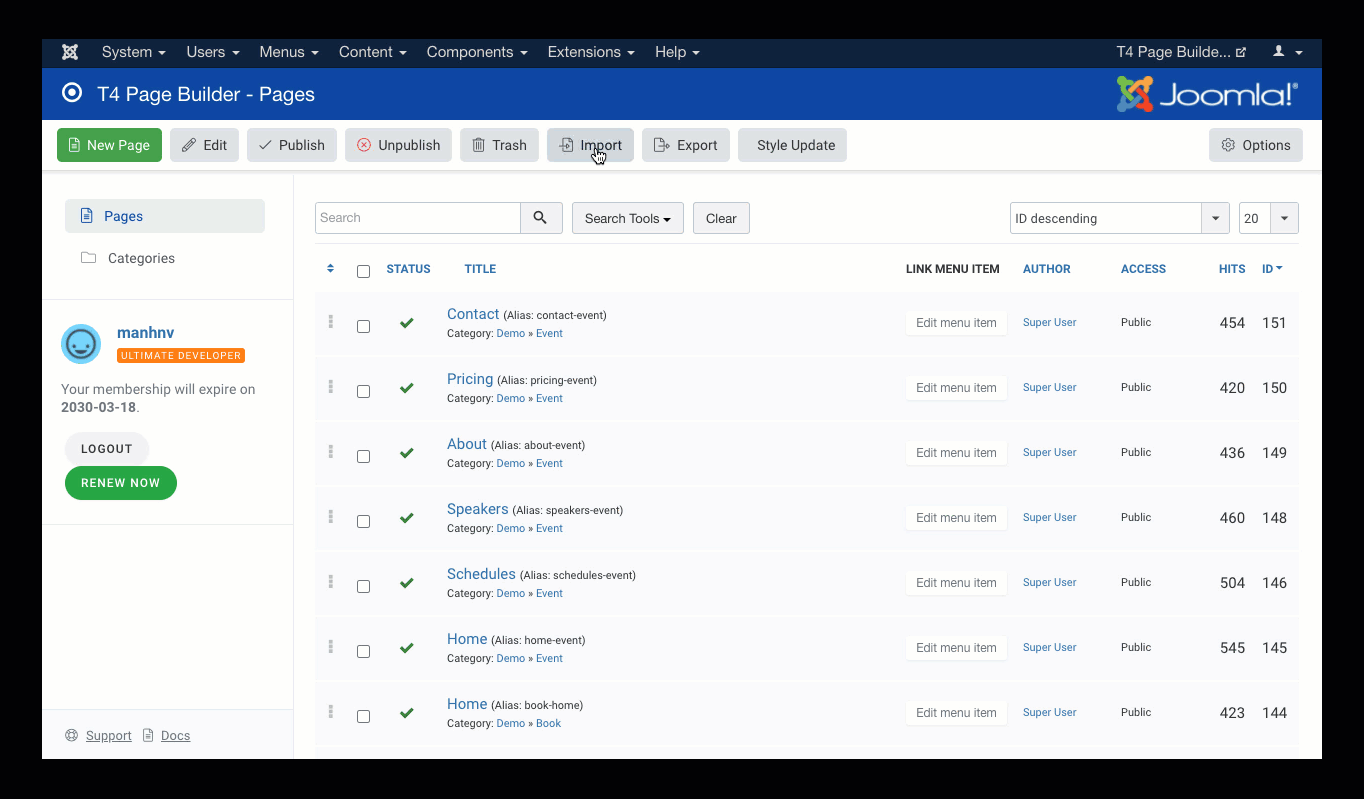Click Edit menu item for Pricing row
The height and width of the screenshot is (799, 1364).
[x=956, y=388]
